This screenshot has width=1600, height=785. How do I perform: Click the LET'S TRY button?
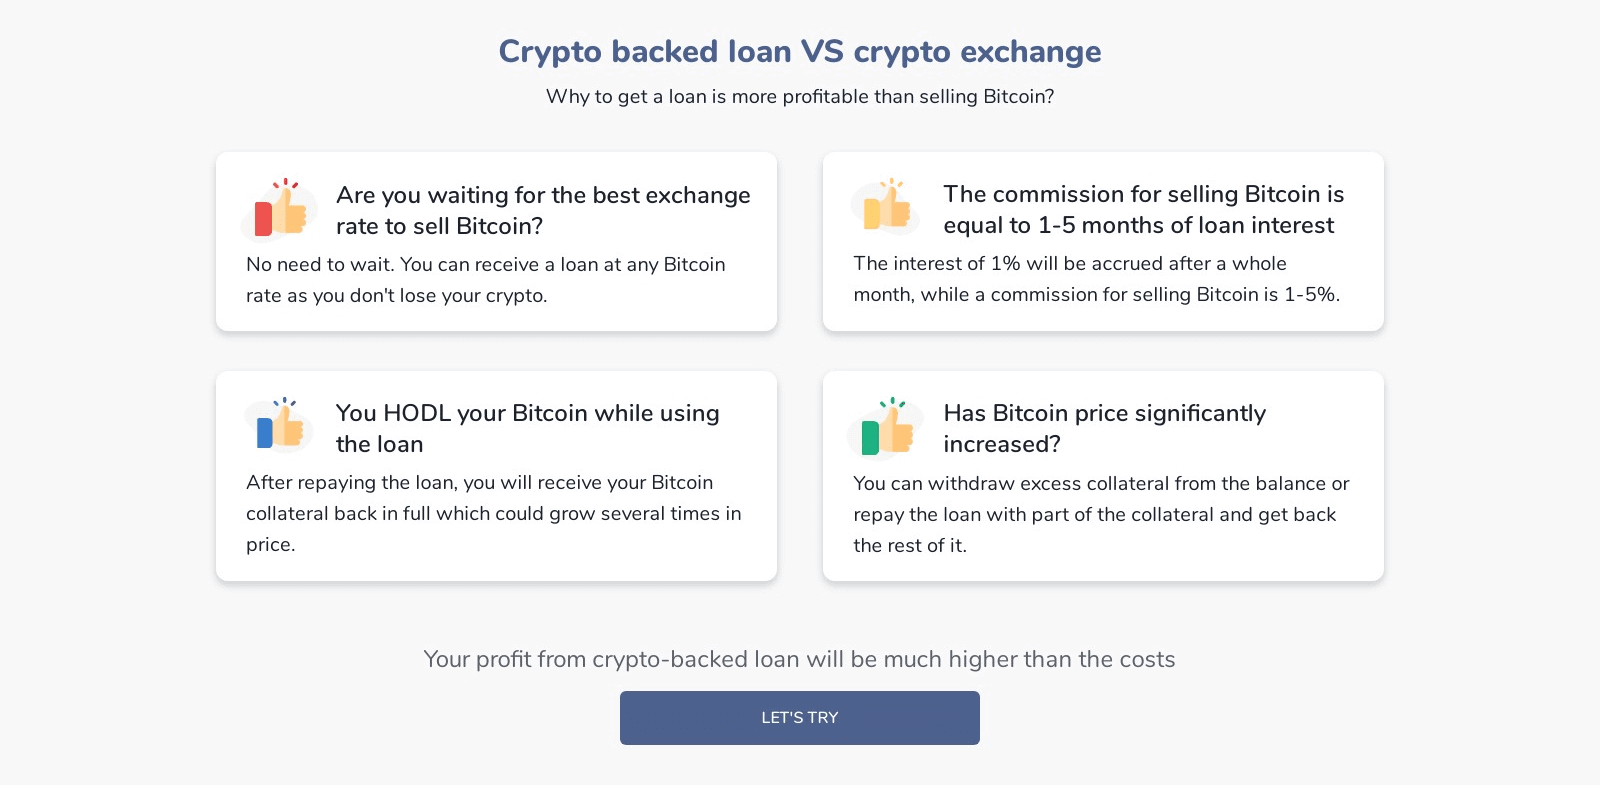(x=800, y=718)
